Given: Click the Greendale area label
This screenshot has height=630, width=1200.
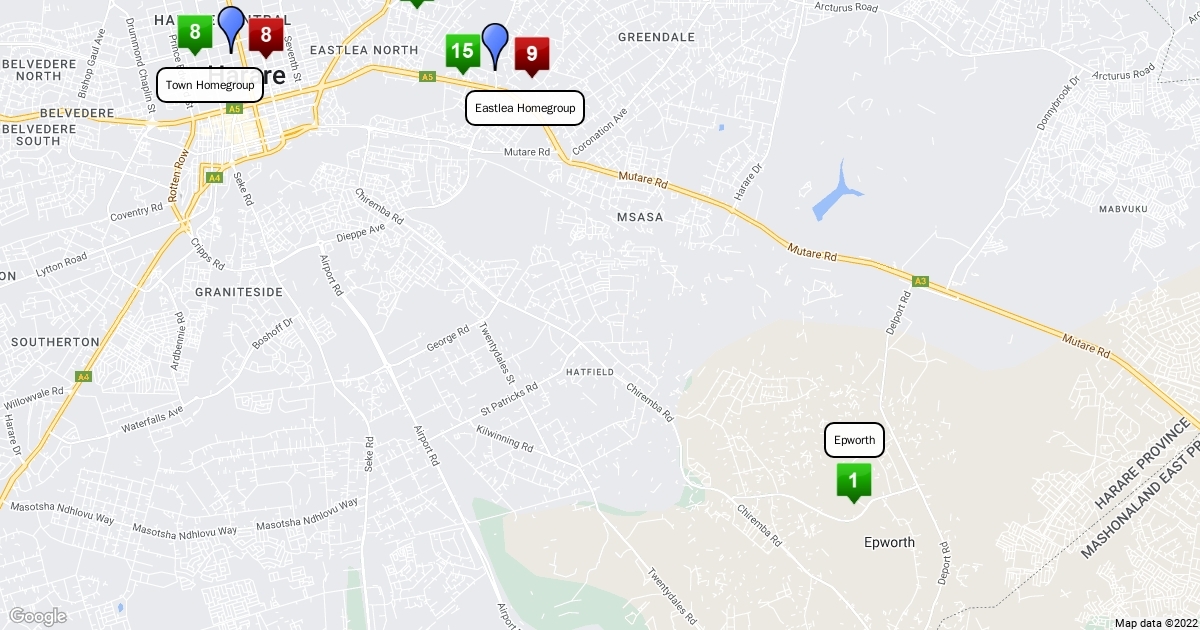Looking at the screenshot, I should coord(656,37).
